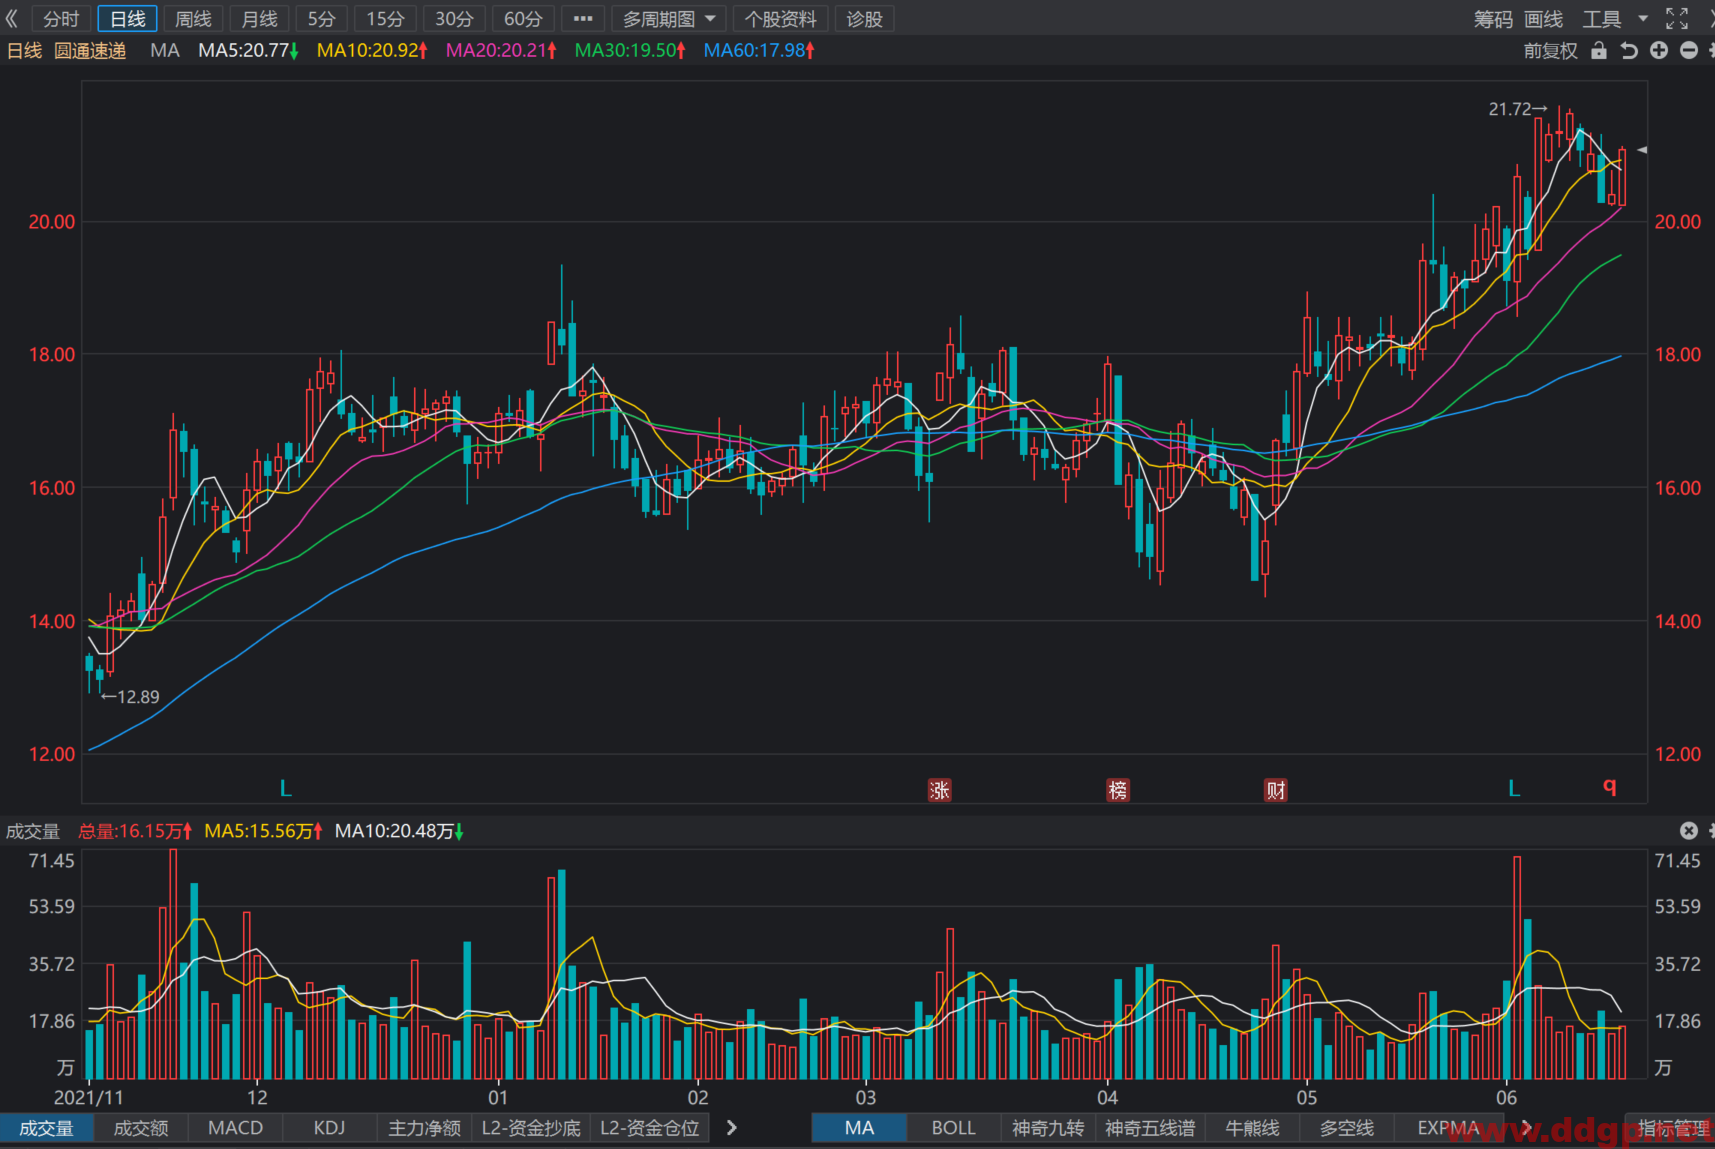Enter fullscreen with the expand arrows icon
Screen dimensions: 1715x1149
click(x=1677, y=18)
